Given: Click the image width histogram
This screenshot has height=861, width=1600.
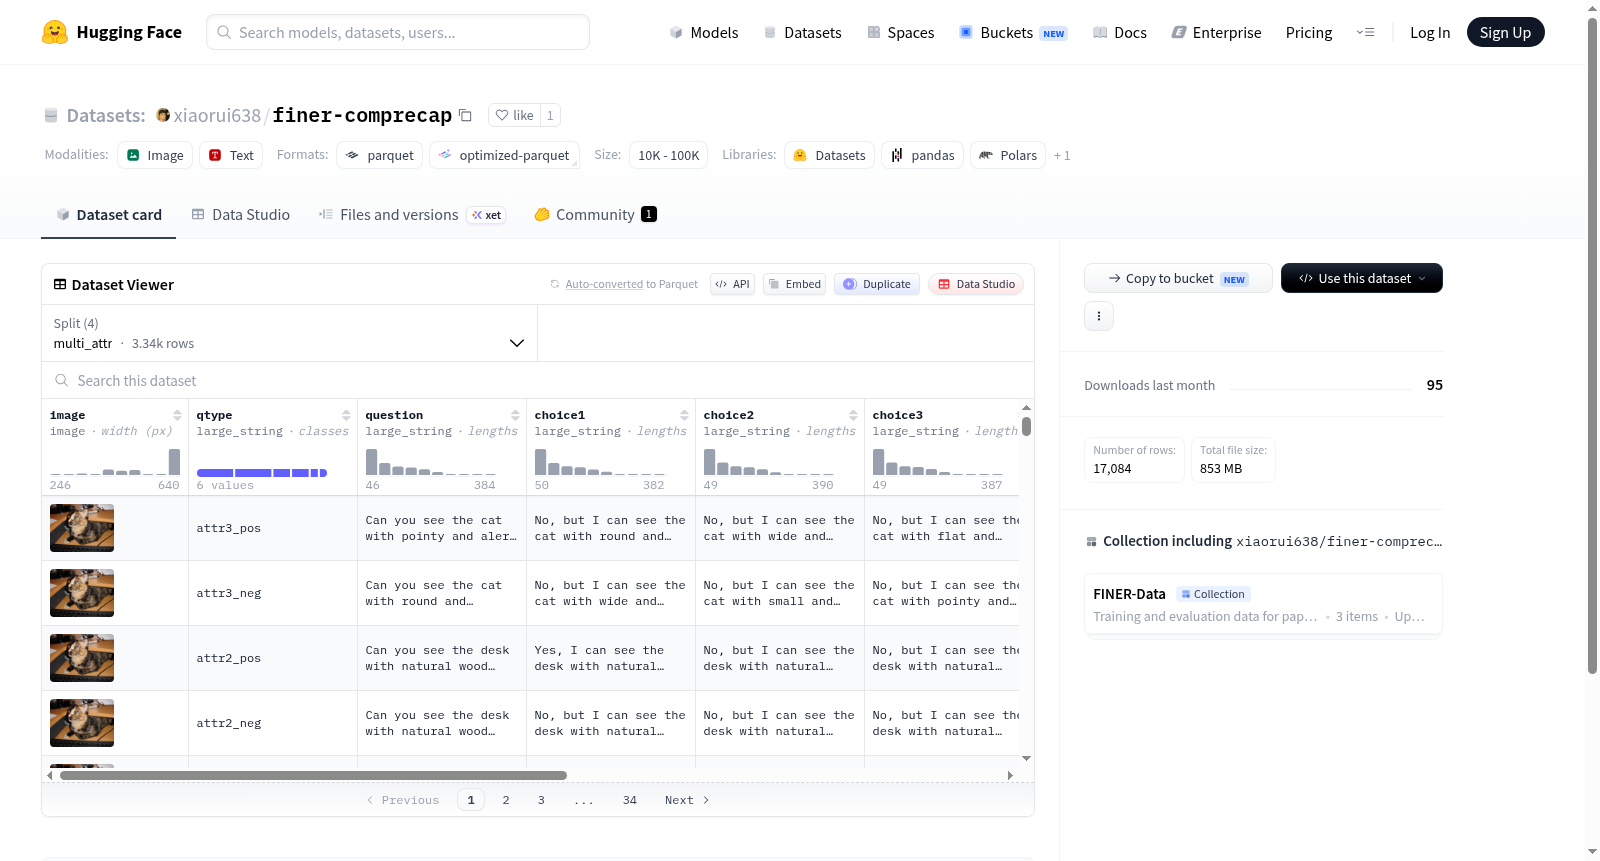Looking at the screenshot, I should pos(115,461).
